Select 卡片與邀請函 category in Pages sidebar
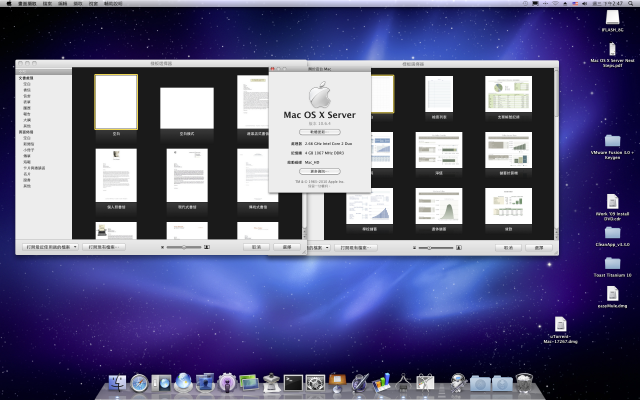Viewport: 640px width, 400px height. (34, 168)
